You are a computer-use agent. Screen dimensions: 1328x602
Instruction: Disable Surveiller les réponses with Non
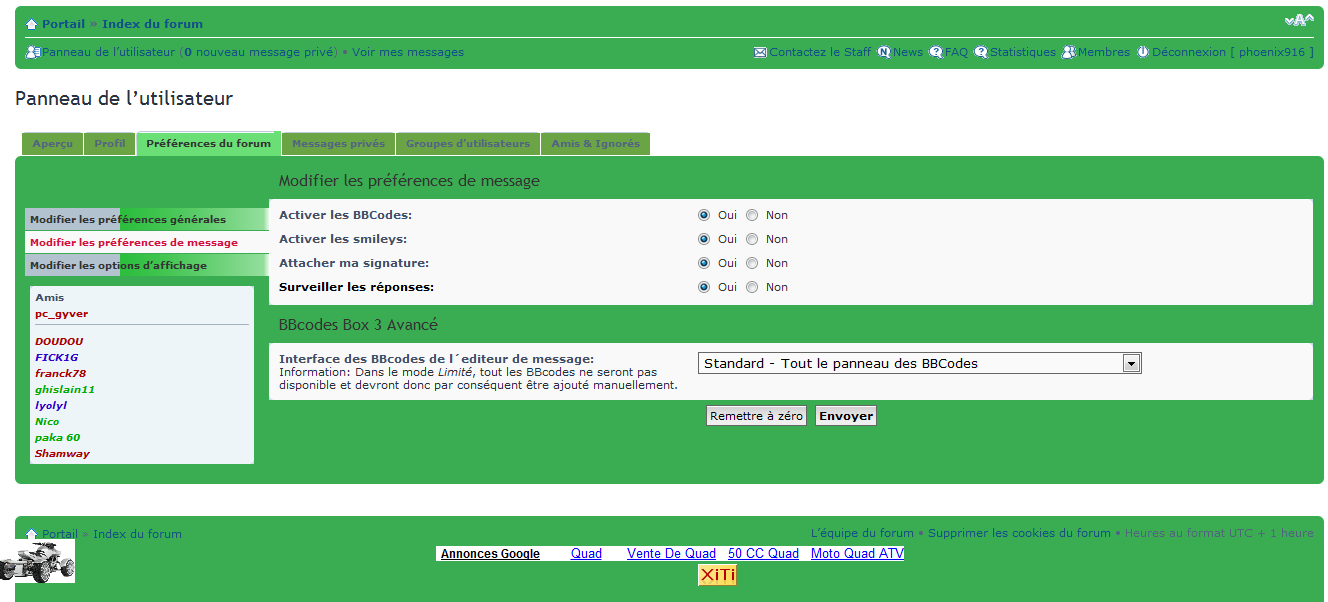(x=752, y=287)
